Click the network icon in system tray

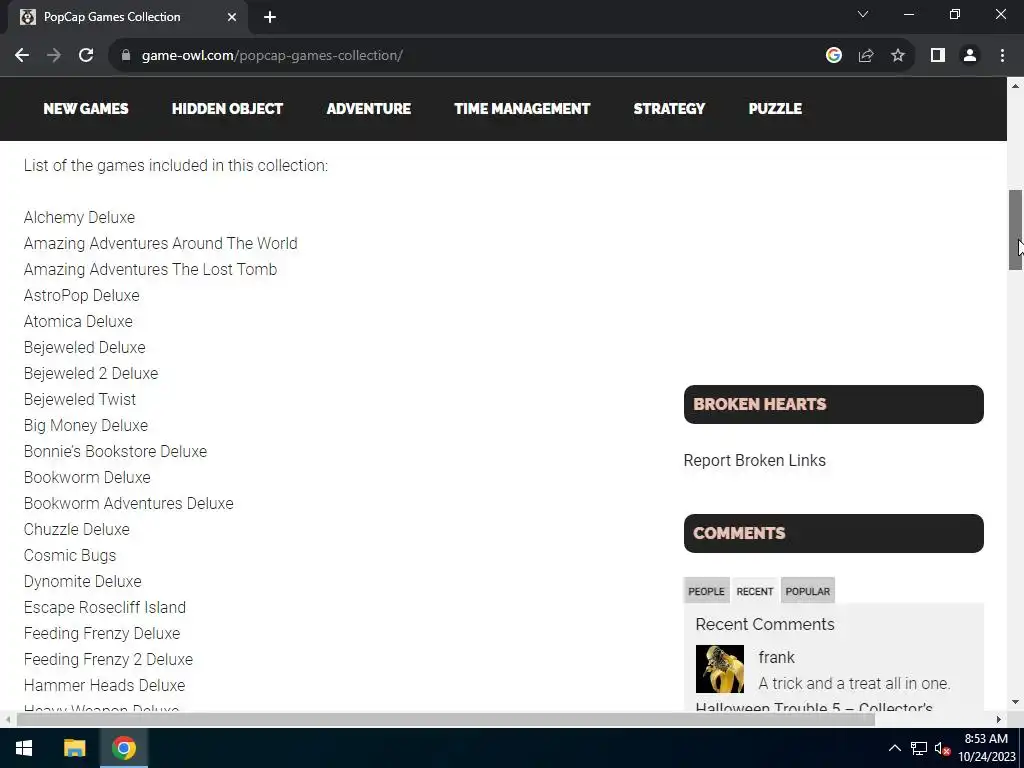pos(919,748)
